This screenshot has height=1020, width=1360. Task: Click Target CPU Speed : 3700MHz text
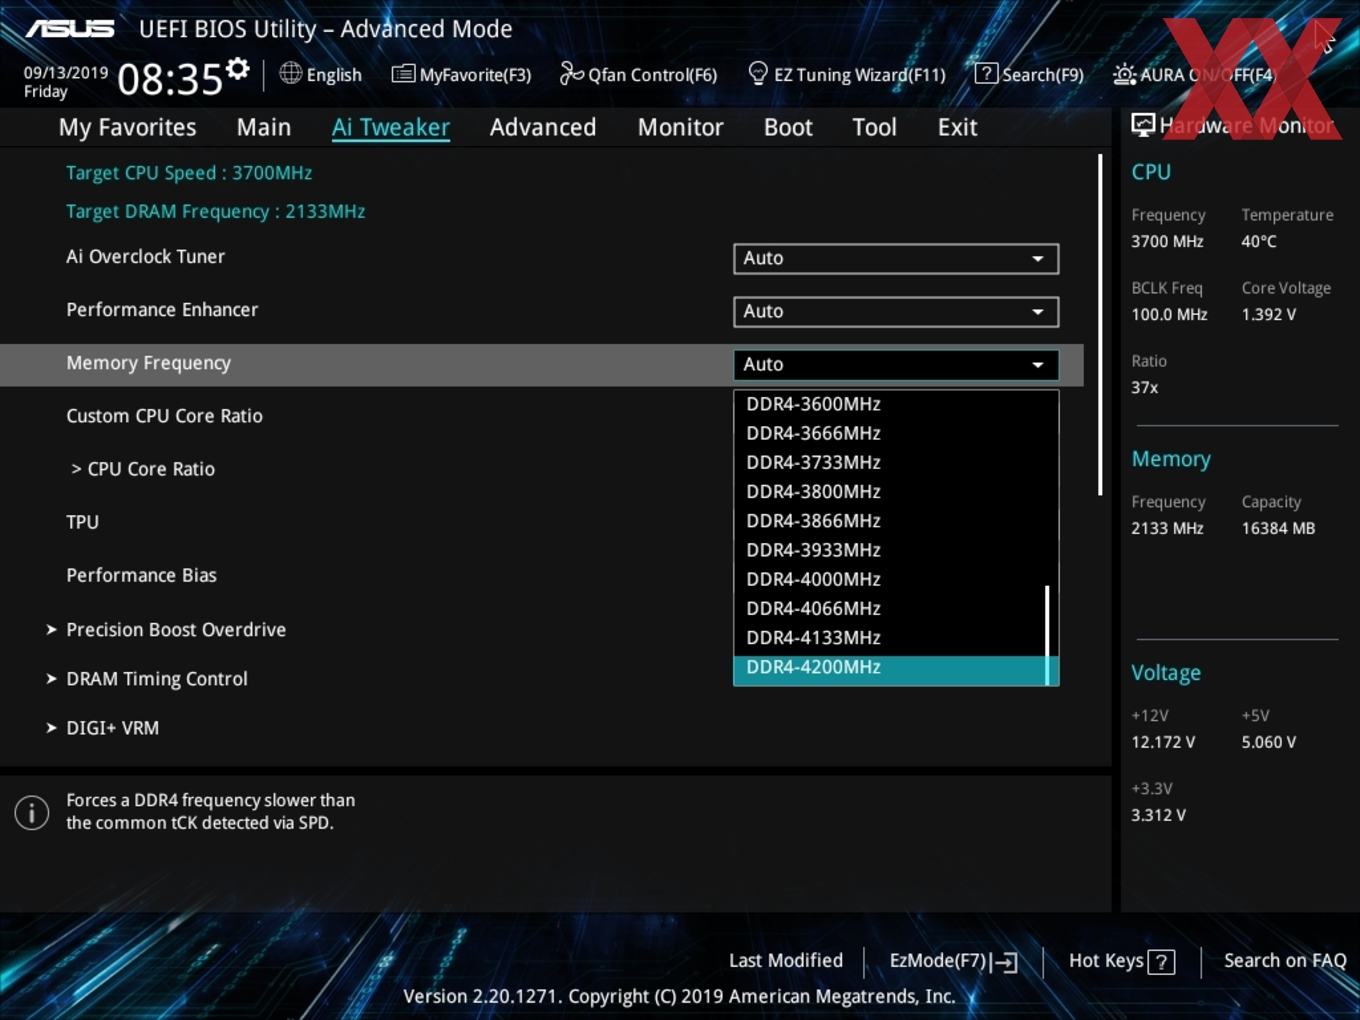[x=189, y=173]
